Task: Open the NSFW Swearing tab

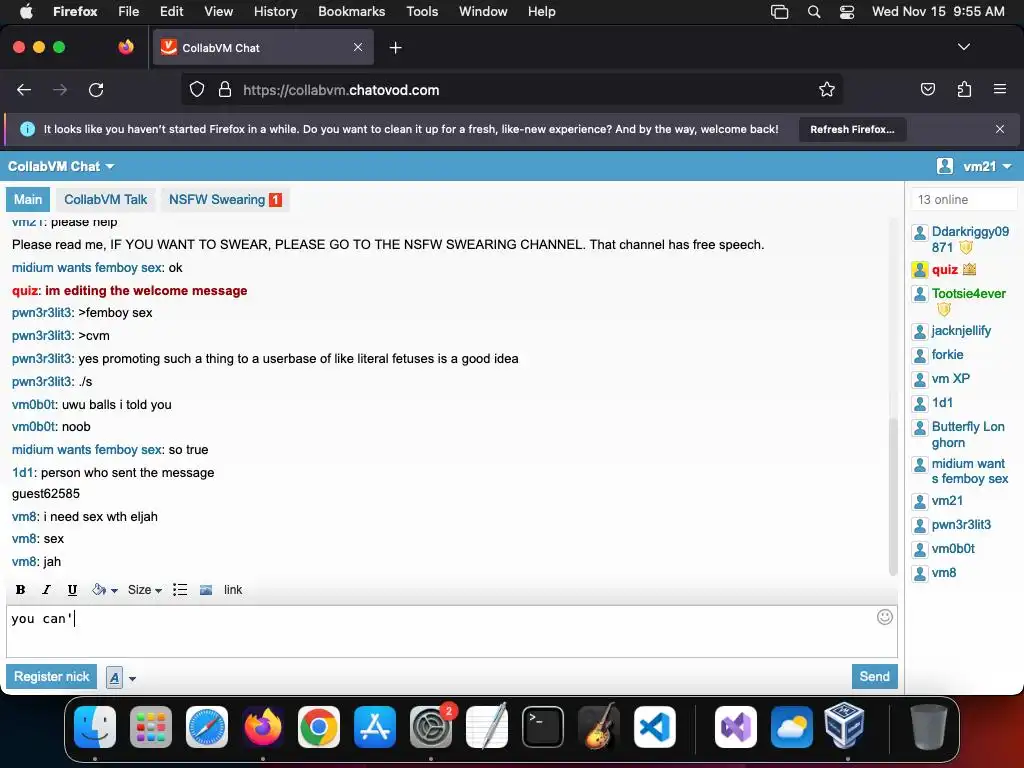Action: [225, 199]
